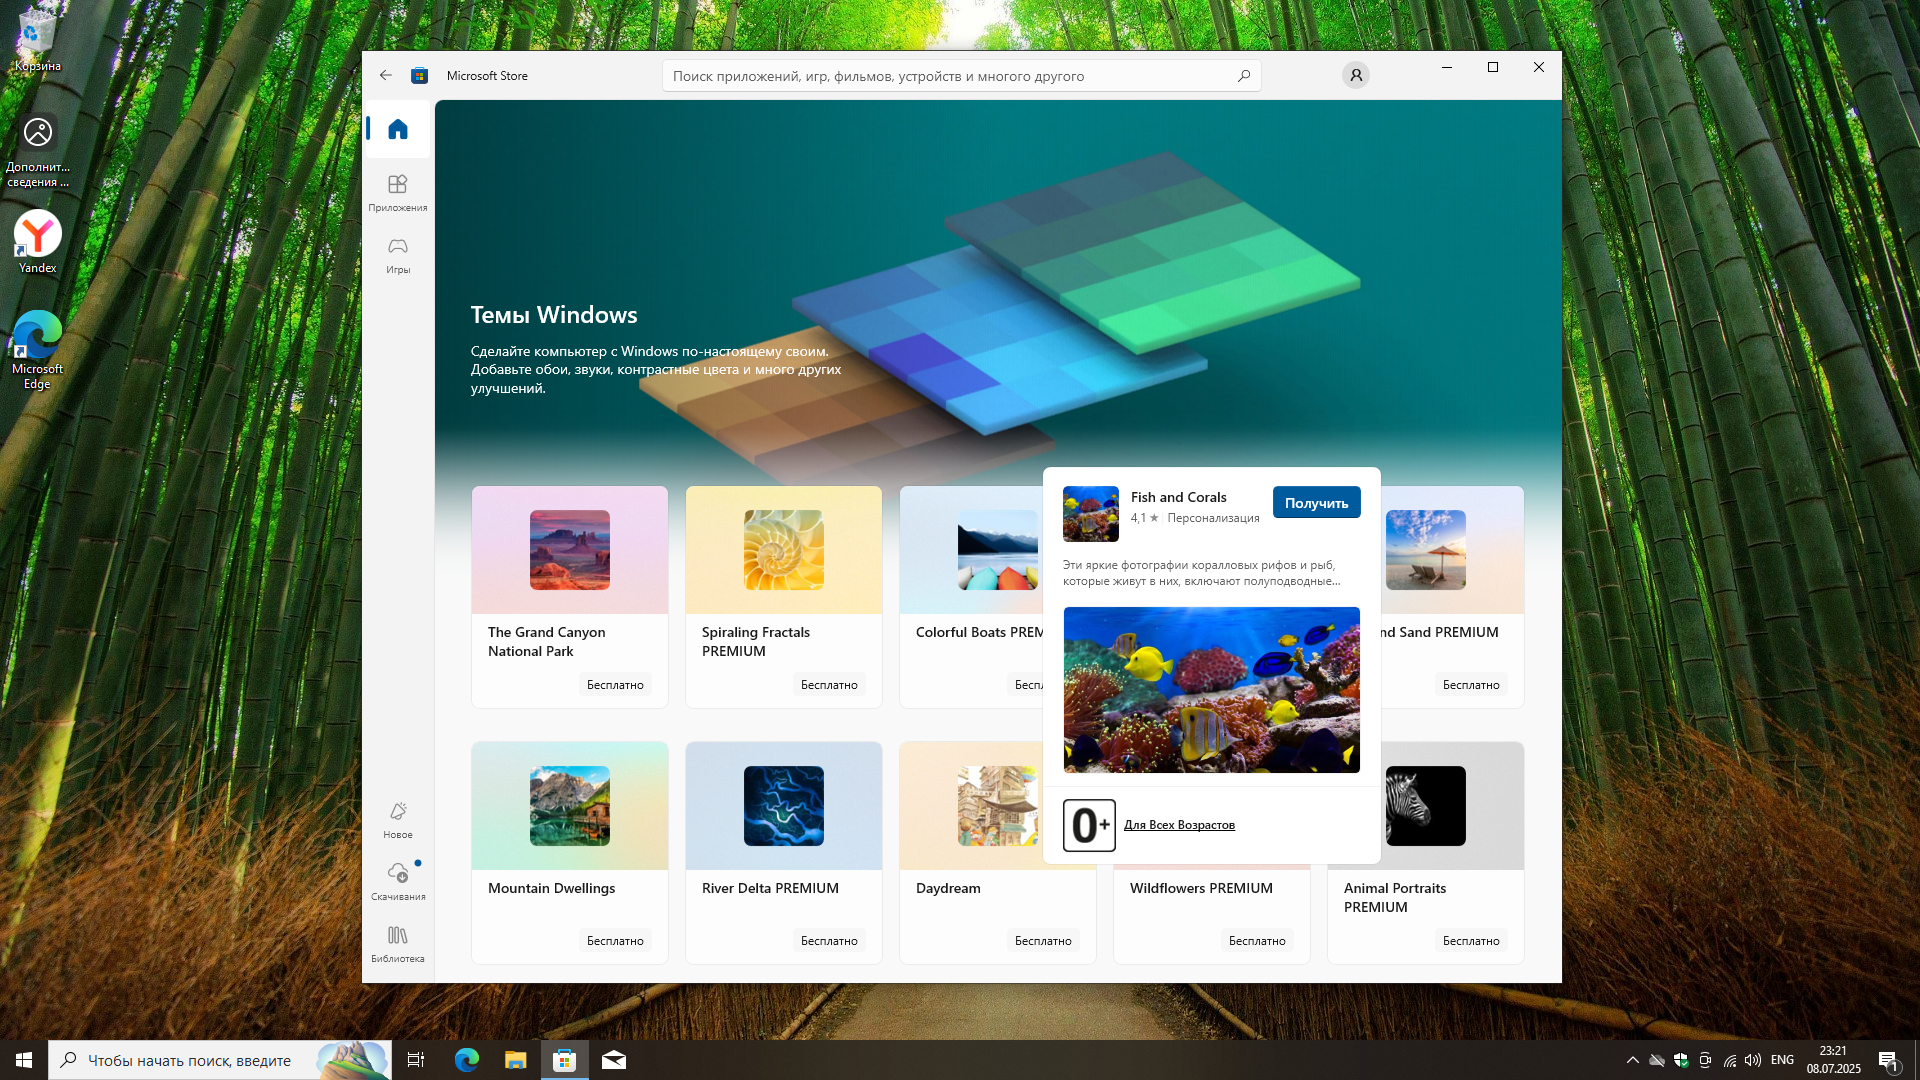Open the Скачивания (Downloads) page
This screenshot has height=1080, width=1920.
coord(398,881)
